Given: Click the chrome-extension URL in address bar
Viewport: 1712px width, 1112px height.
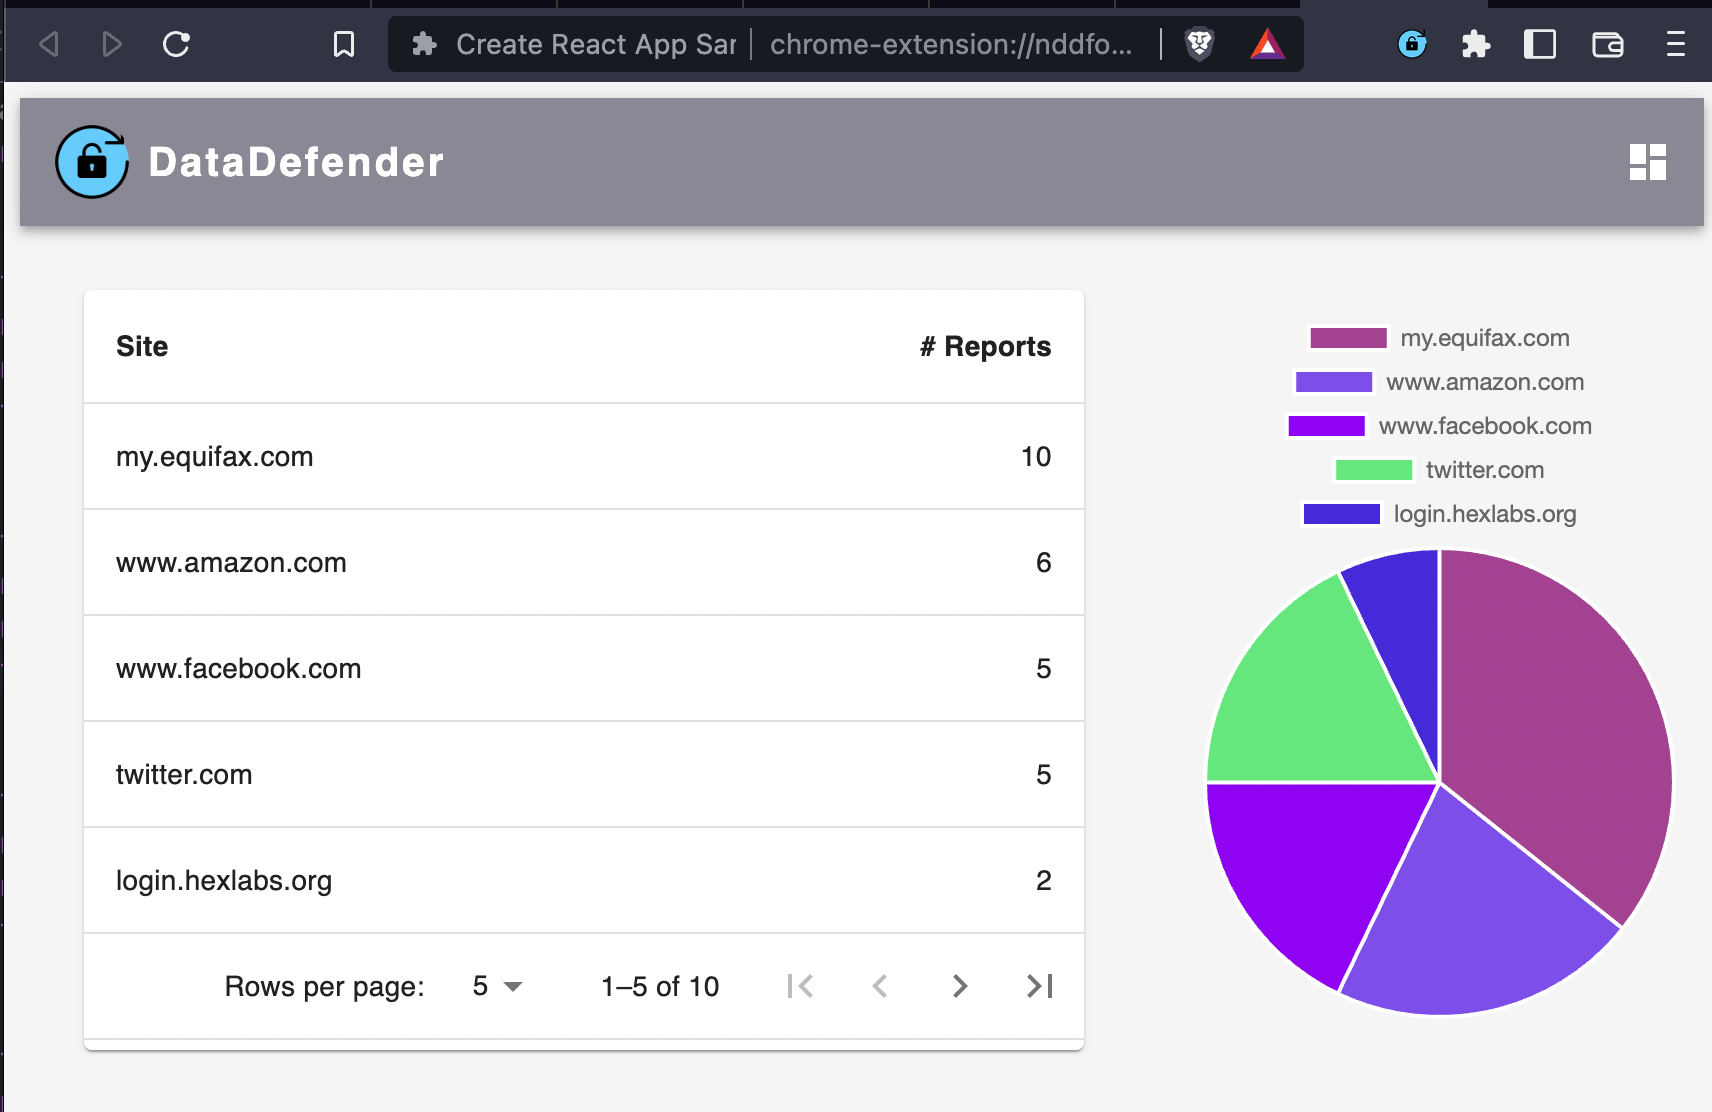Looking at the screenshot, I should pos(951,44).
